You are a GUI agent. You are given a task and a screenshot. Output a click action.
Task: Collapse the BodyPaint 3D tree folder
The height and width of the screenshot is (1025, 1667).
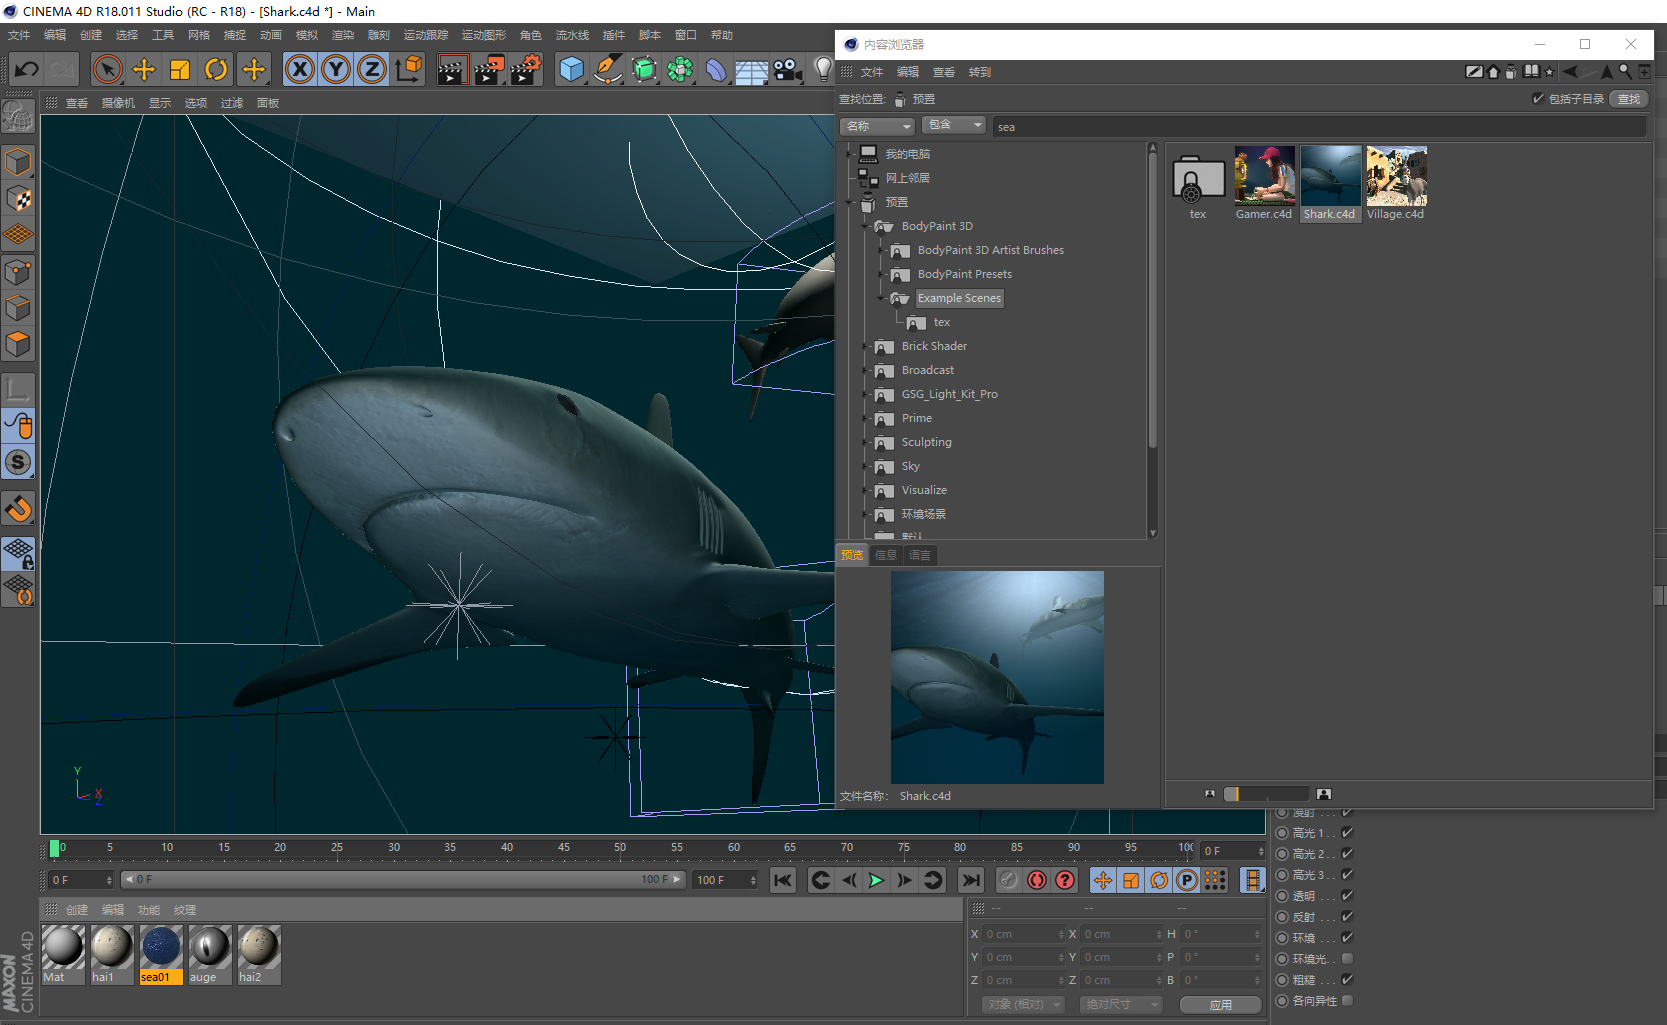click(x=866, y=226)
